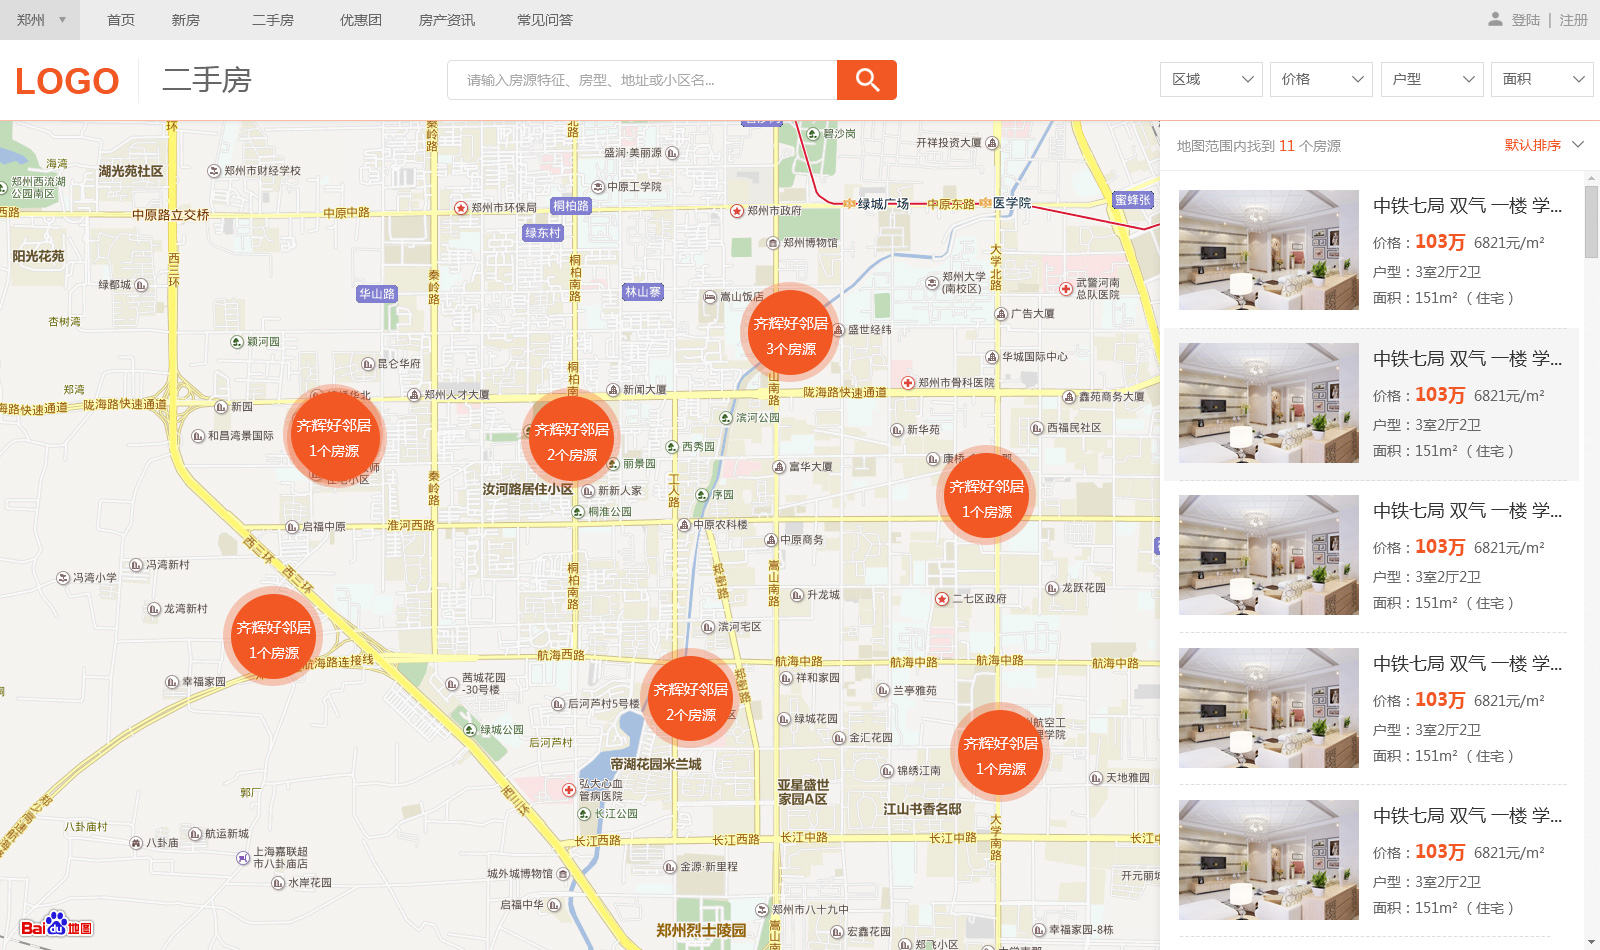Open third listing title 中铁七局 双气 一楼
The width and height of the screenshot is (1600, 950).
pyautogui.click(x=1467, y=511)
